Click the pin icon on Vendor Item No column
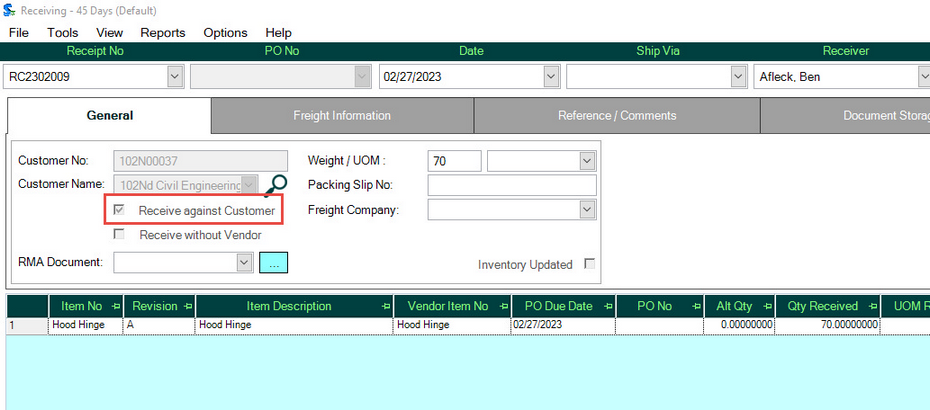Image resolution: width=930 pixels, height=410 pixels. (503, 306)
